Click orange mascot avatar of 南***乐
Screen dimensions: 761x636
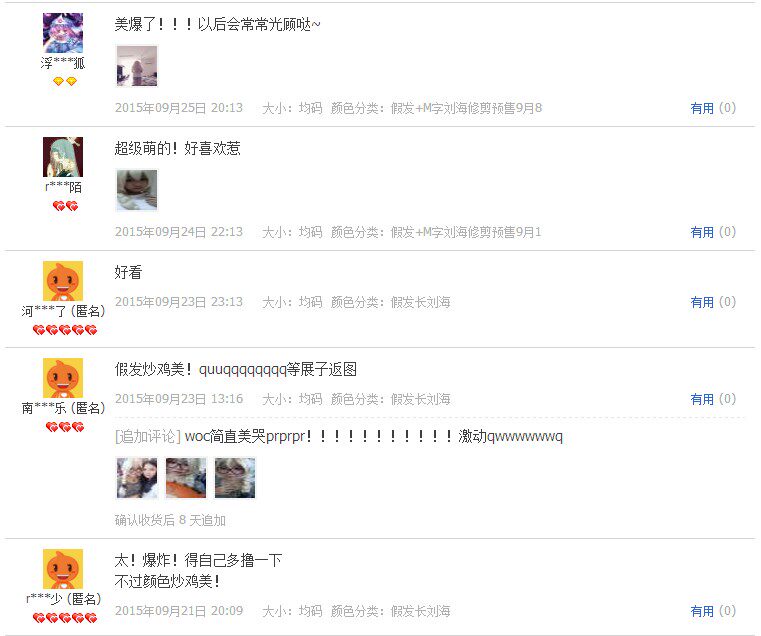coord(63,378)
